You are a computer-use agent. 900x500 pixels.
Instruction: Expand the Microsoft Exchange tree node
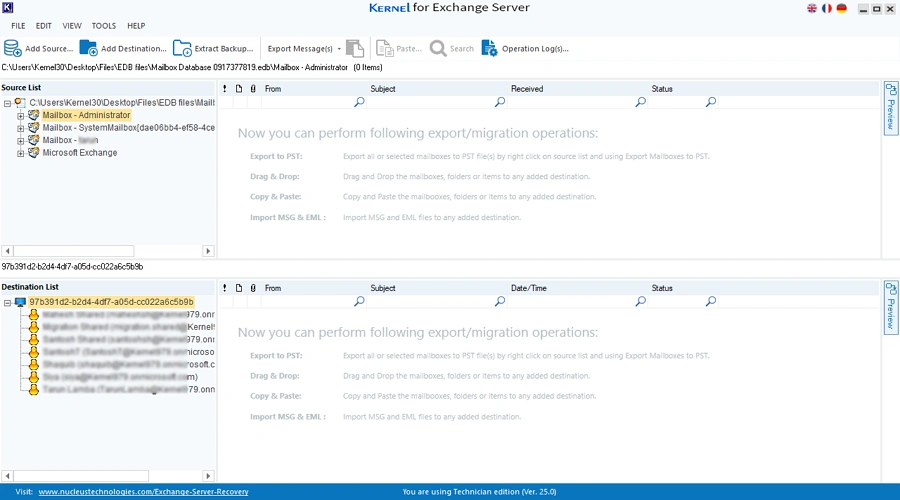tap(20, 153)
